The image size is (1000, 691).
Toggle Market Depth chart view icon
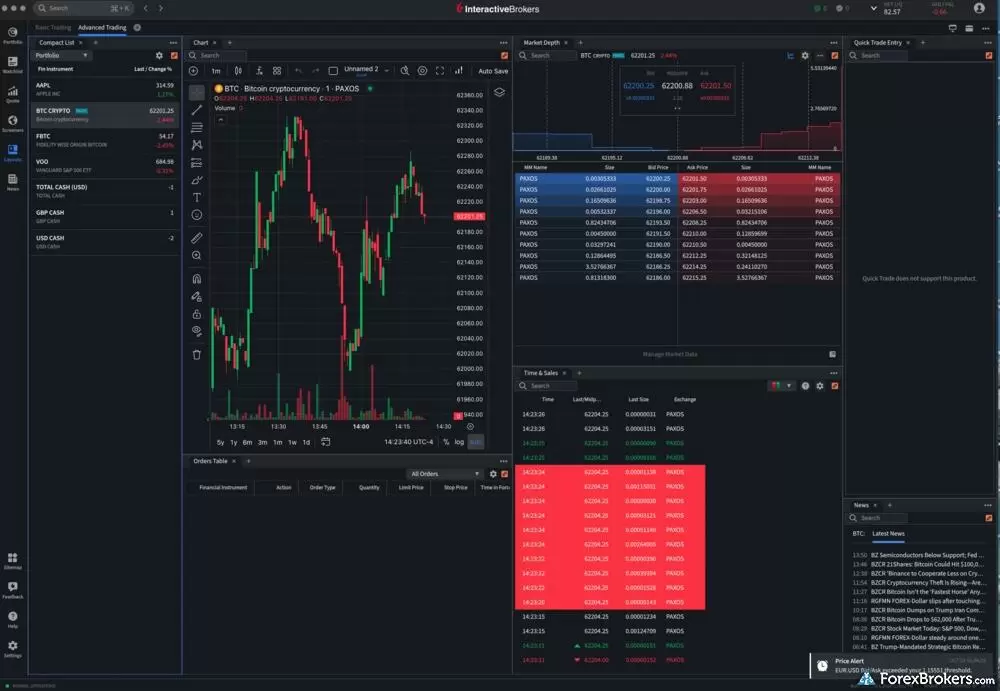click(790, 56)
